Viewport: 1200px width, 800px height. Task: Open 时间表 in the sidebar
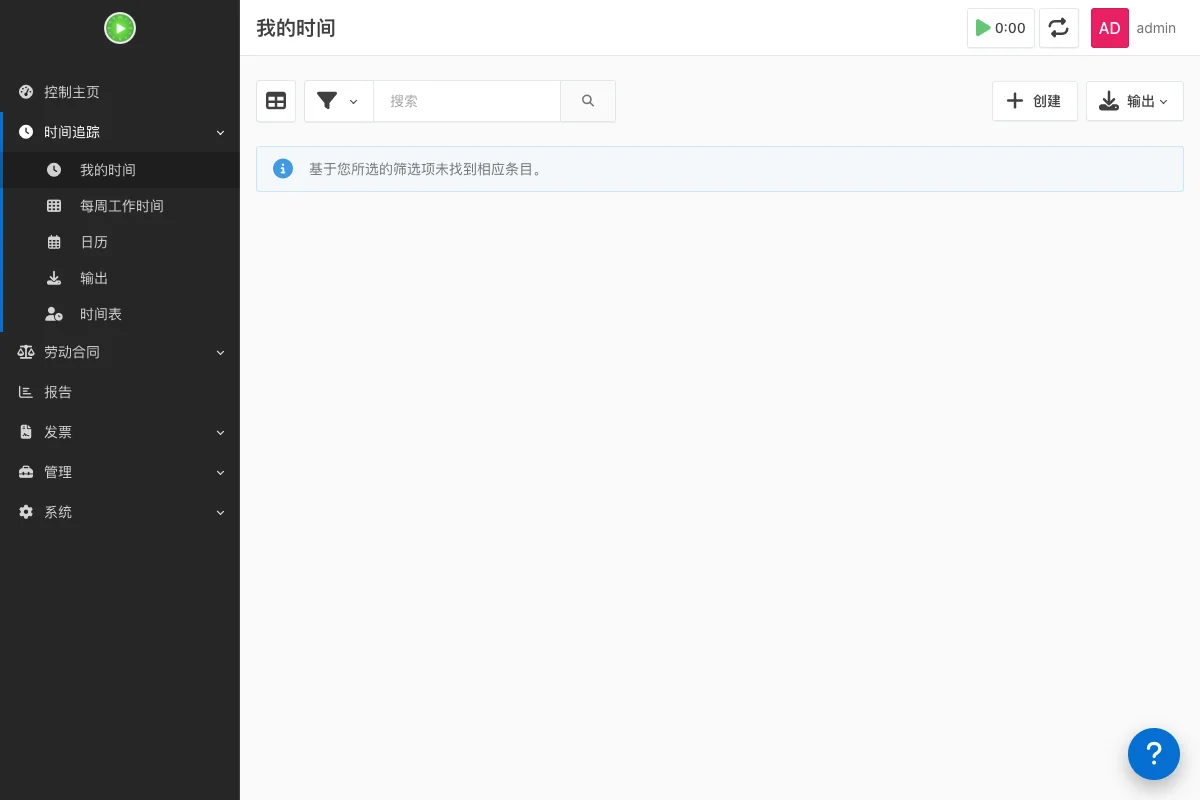point(120,314)
